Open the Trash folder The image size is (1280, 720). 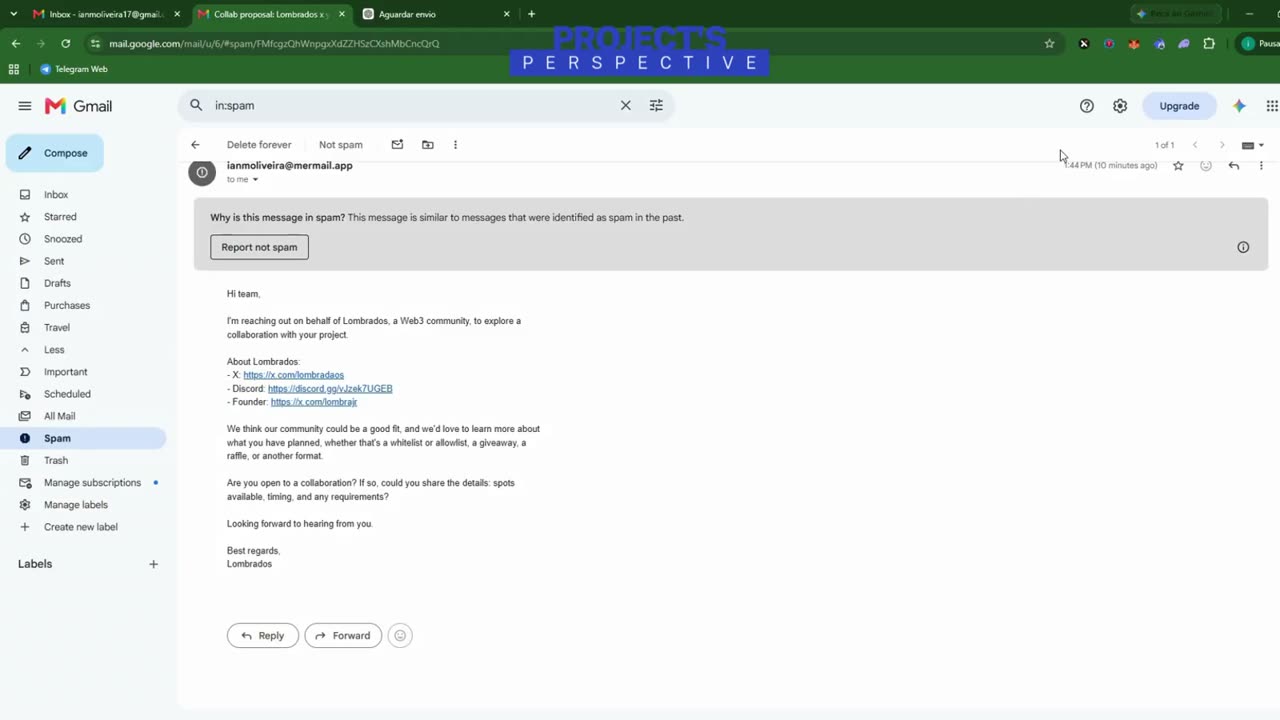coord(56,461)
